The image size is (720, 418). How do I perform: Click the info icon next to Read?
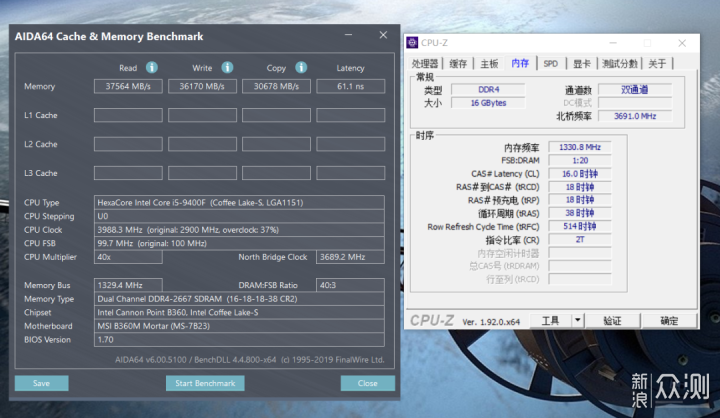(152, 68)
